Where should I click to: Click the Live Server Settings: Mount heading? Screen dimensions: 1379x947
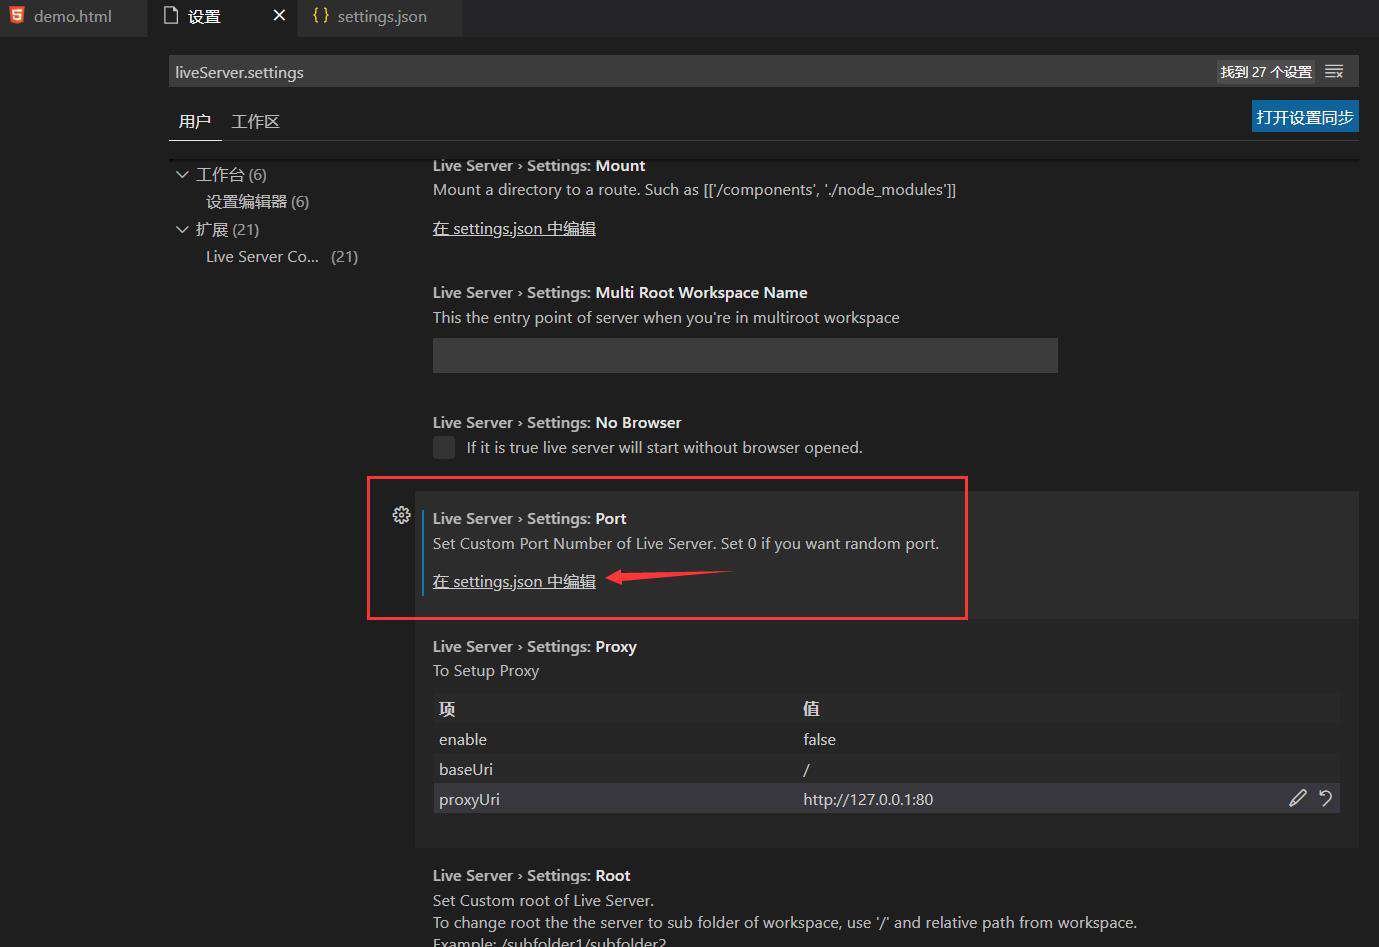pyautogui.click(x=539, y=166)
